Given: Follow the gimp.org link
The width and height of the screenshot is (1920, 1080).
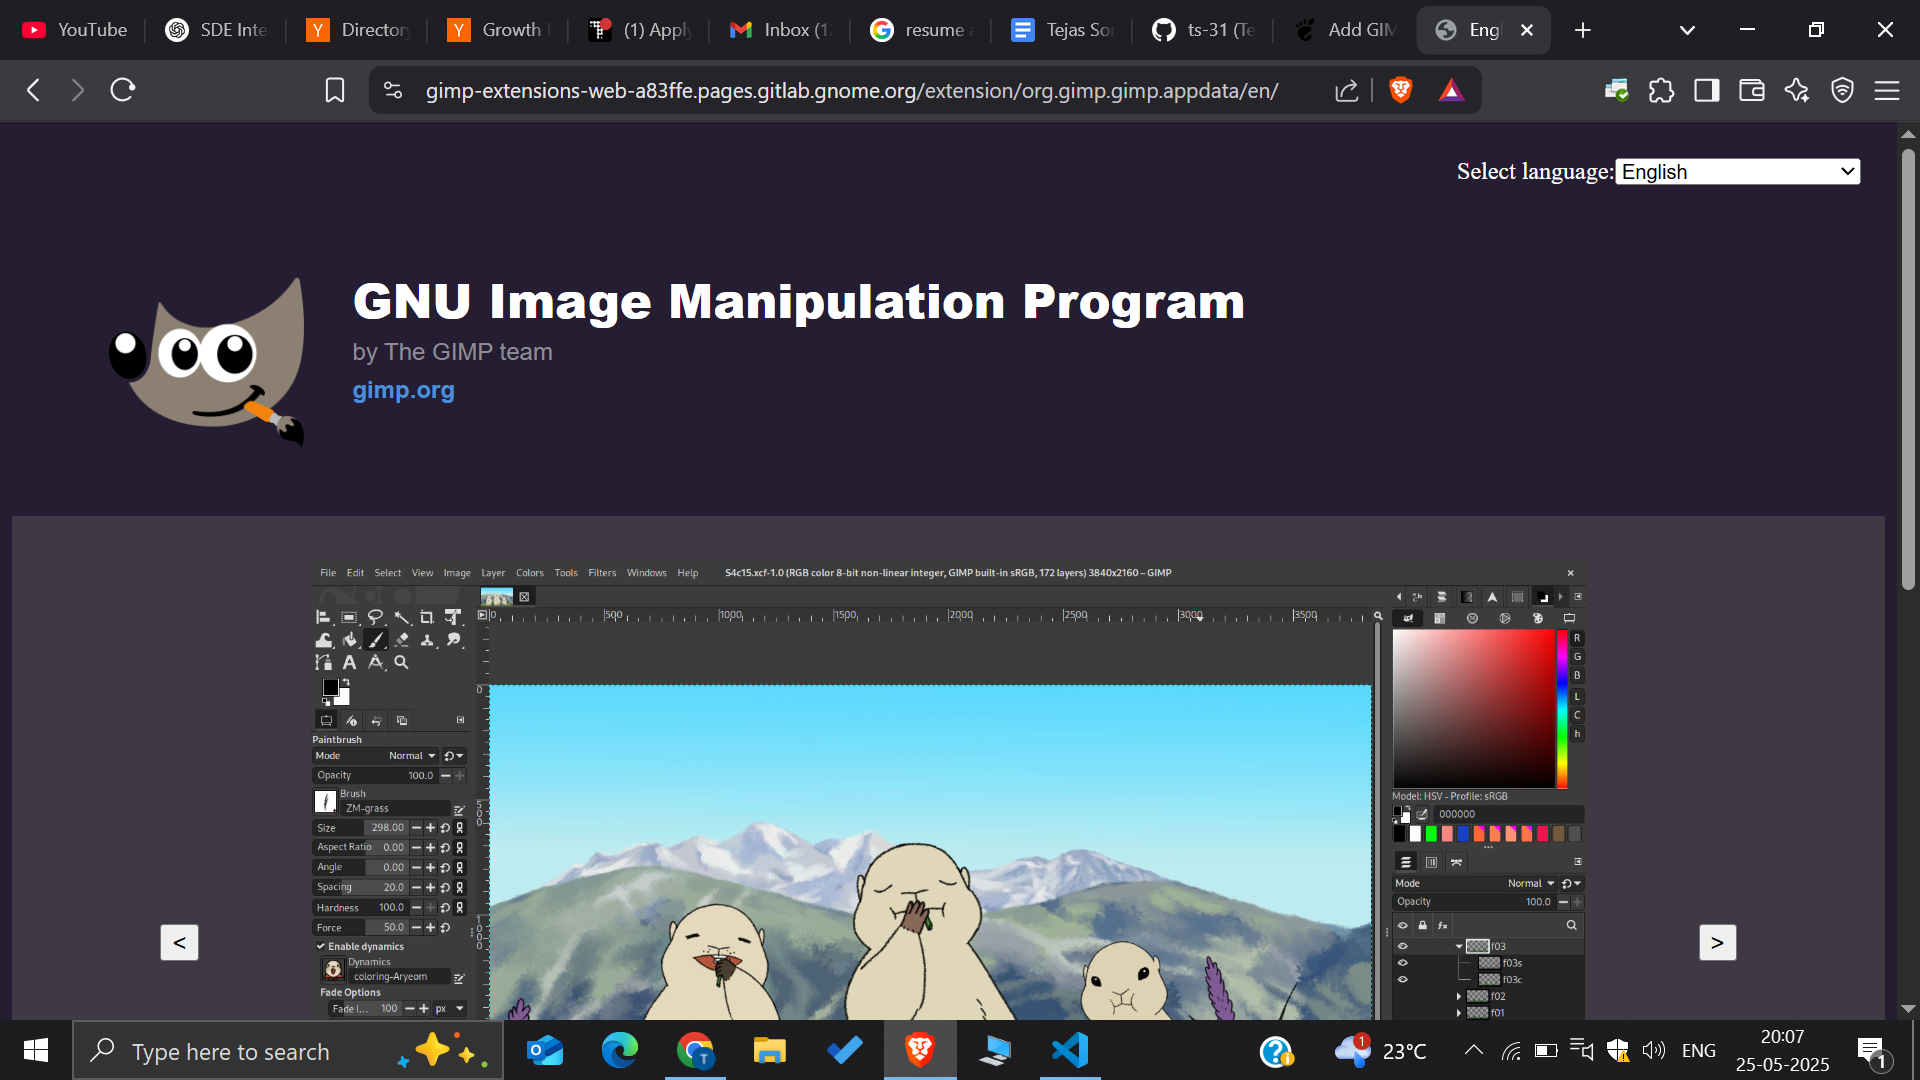Looking at the screenshot, I should [x=403, y=390].
